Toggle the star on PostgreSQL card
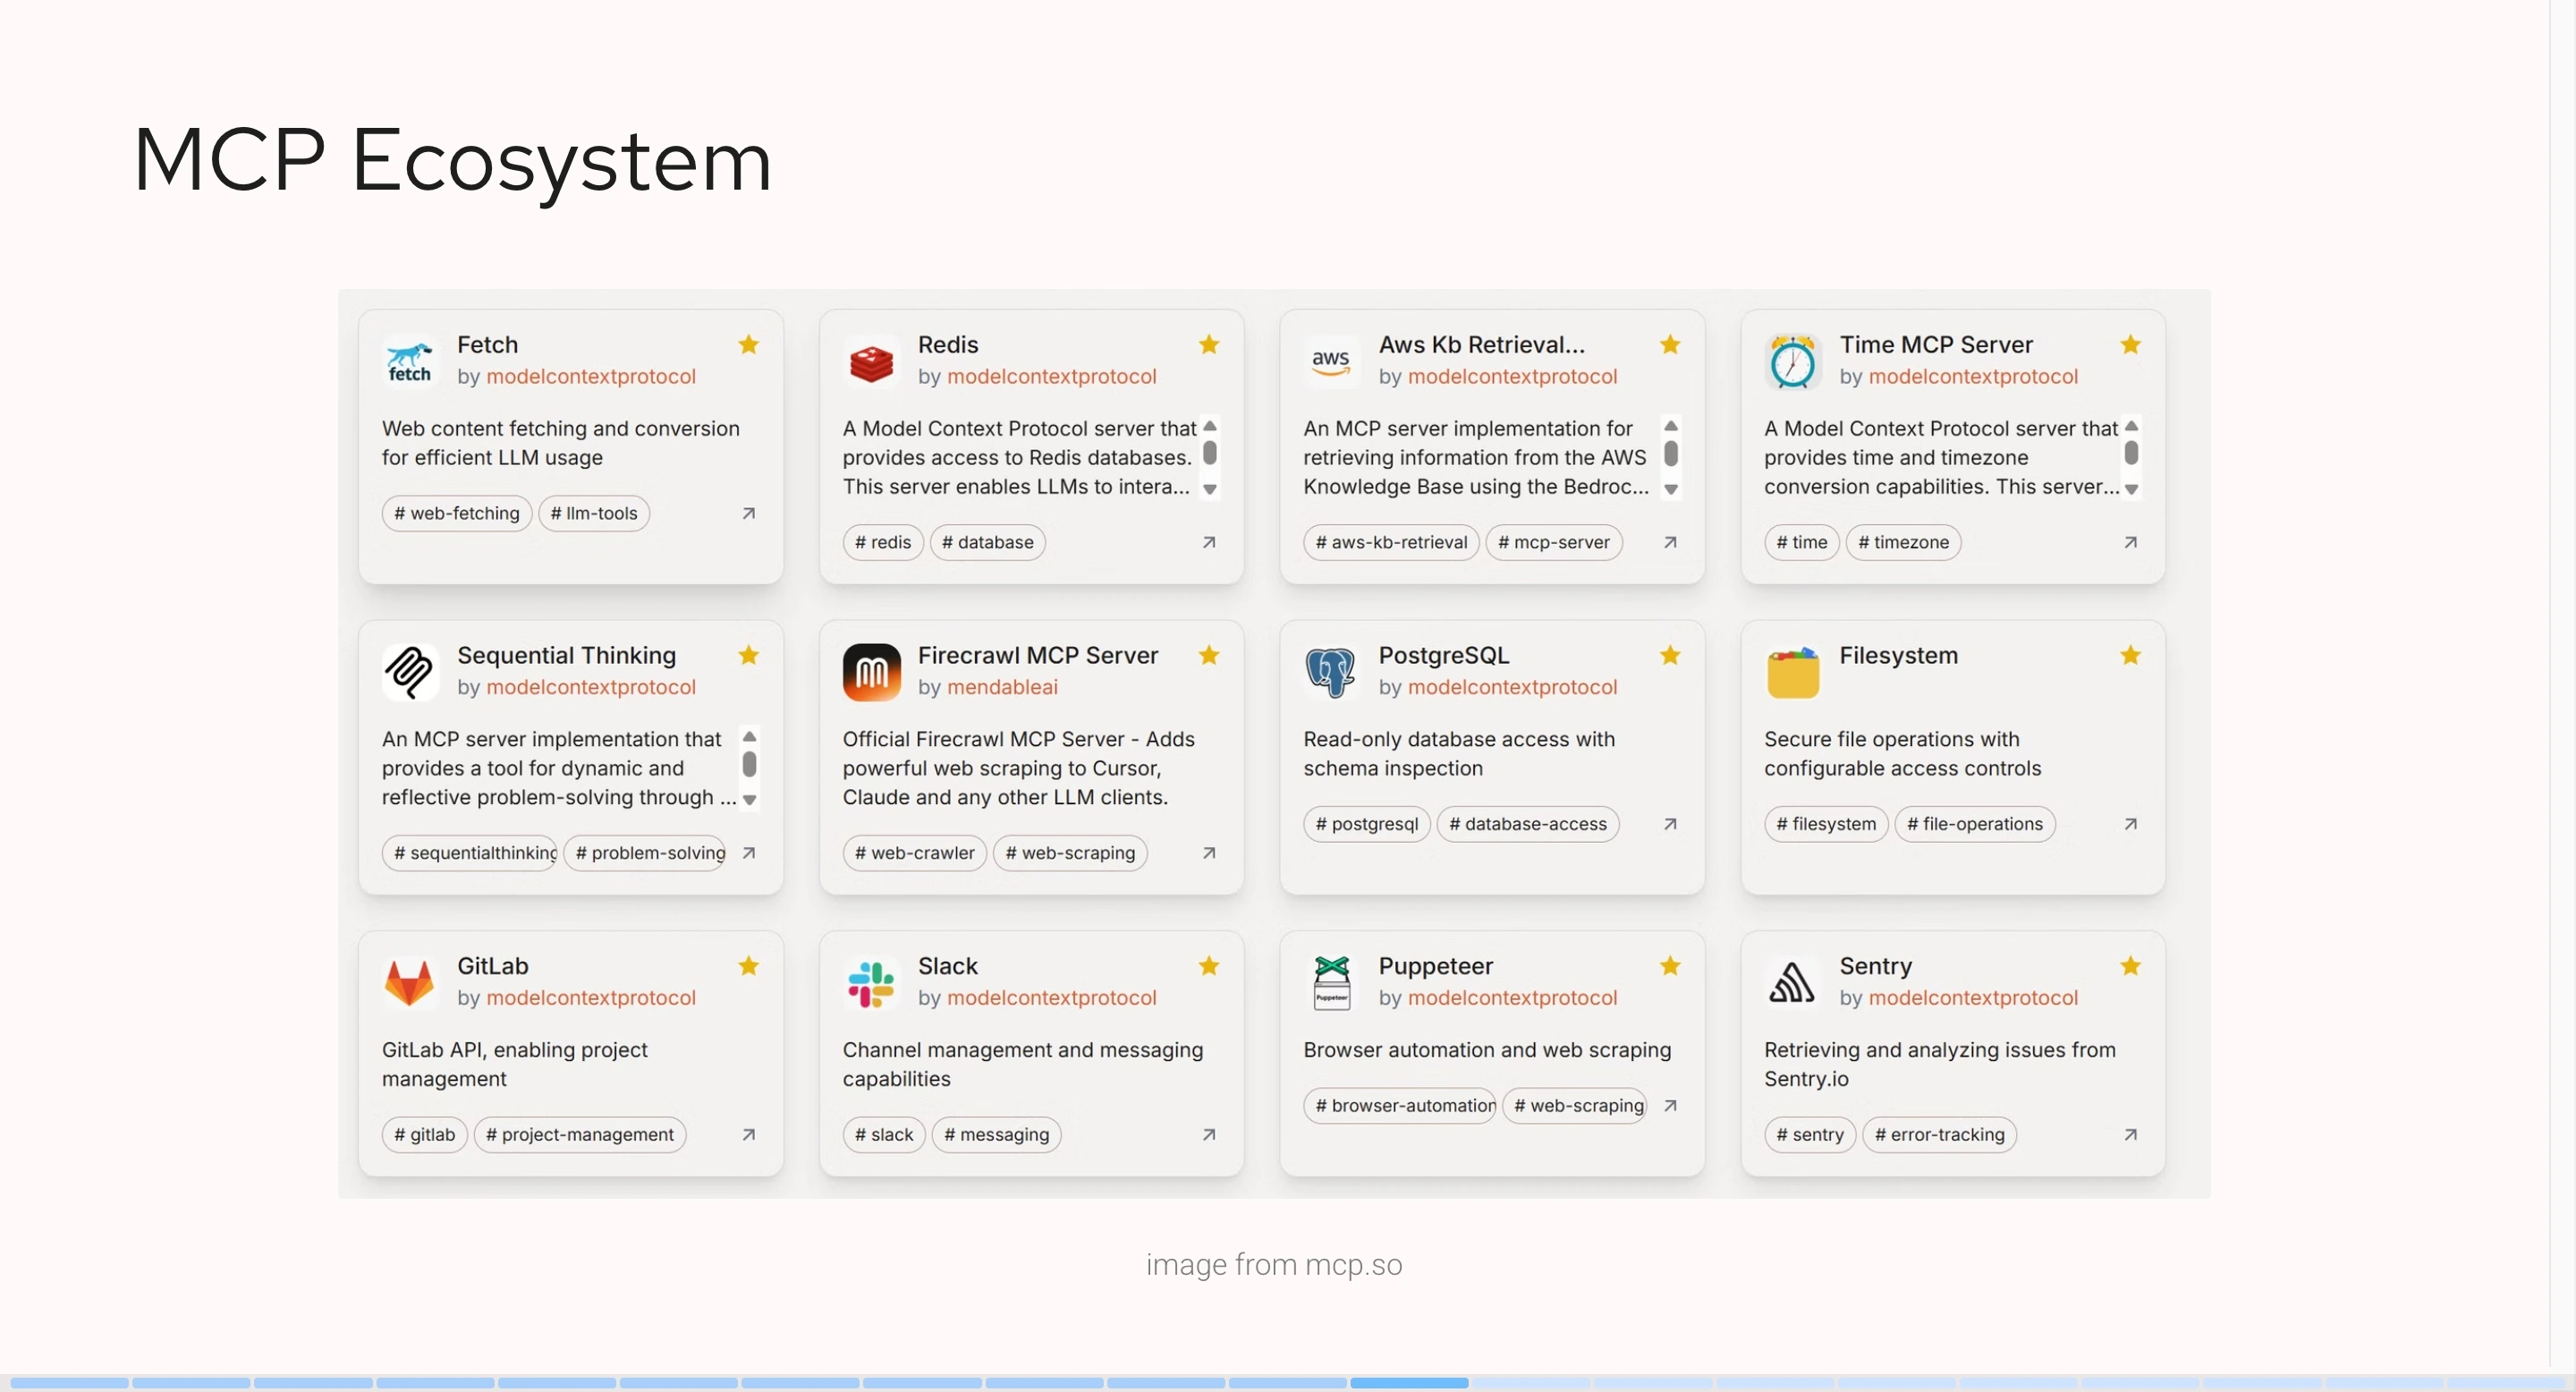Viewport: 2576px width, 1392px height. click(1670, 655)
